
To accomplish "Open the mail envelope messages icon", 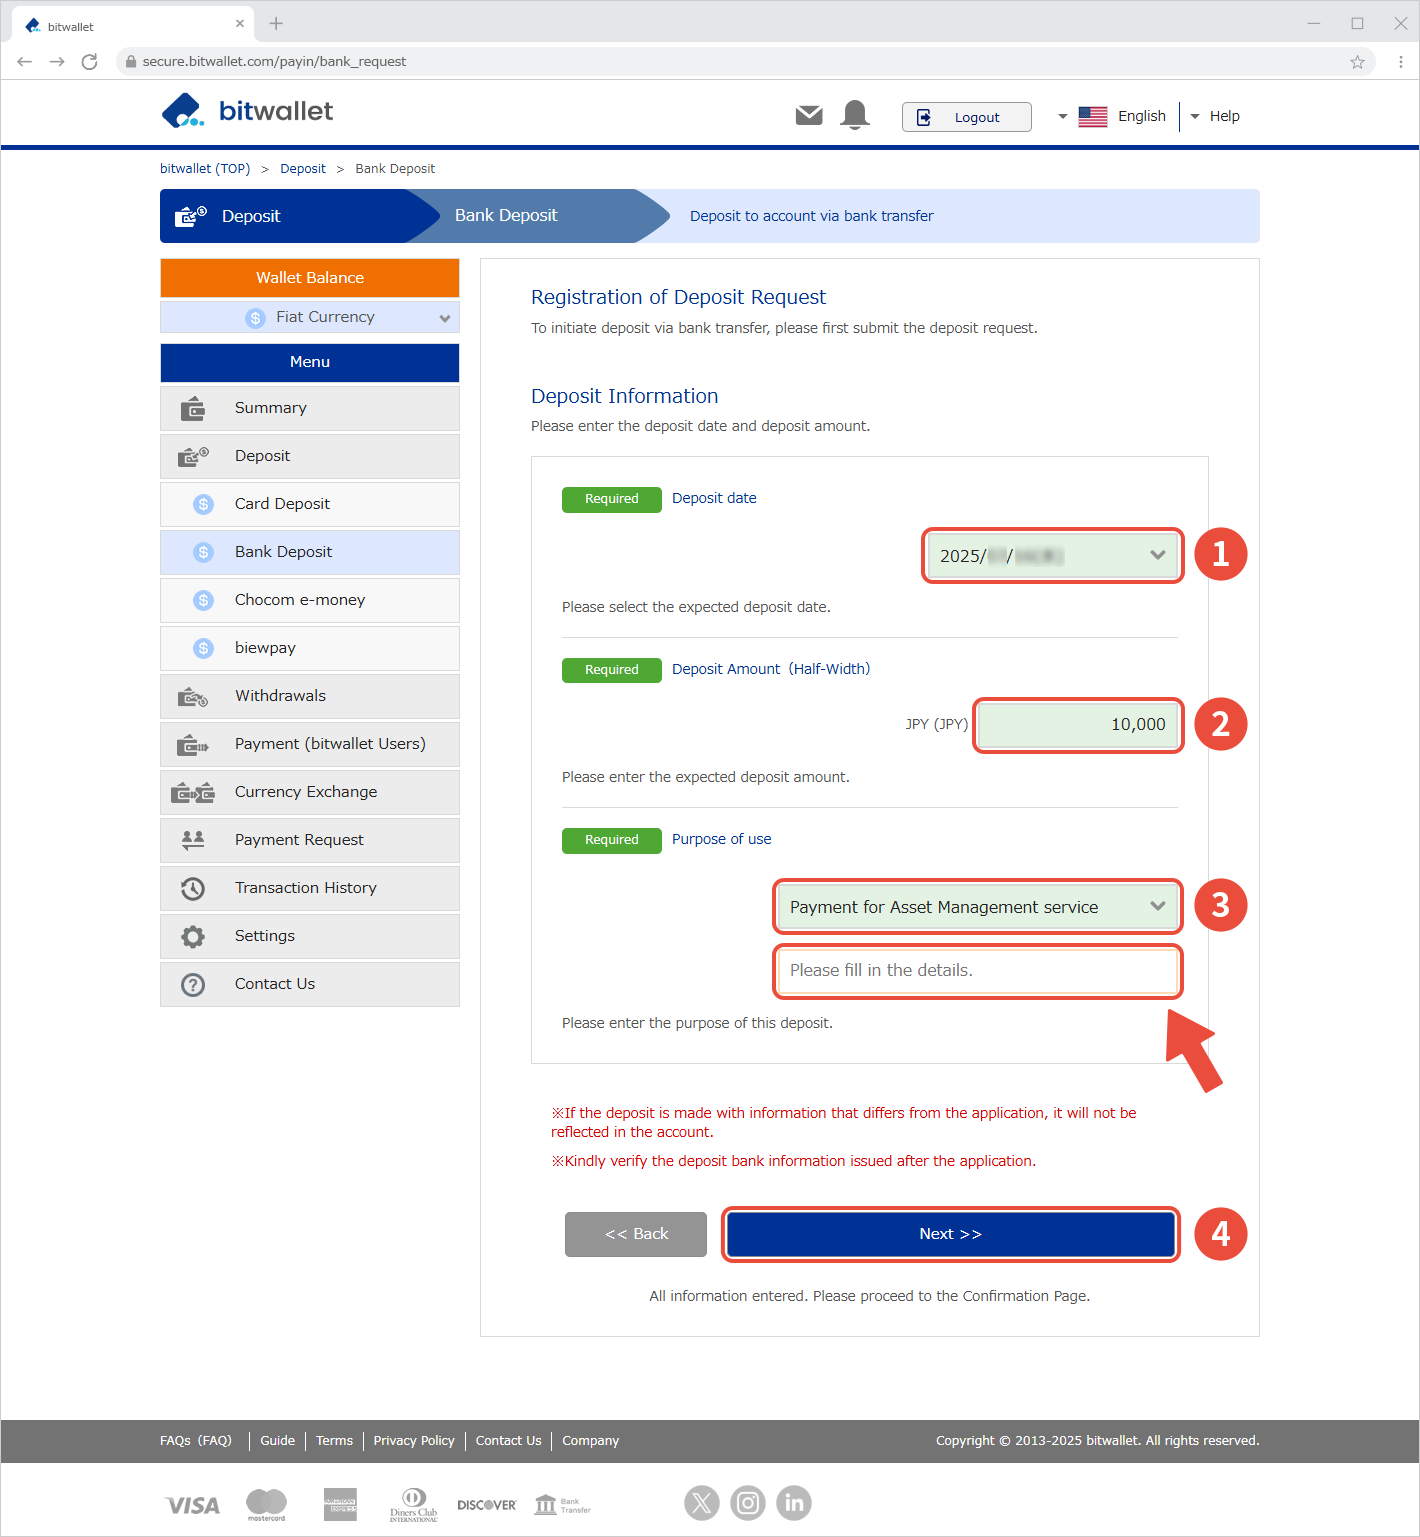I will point(809,116).
